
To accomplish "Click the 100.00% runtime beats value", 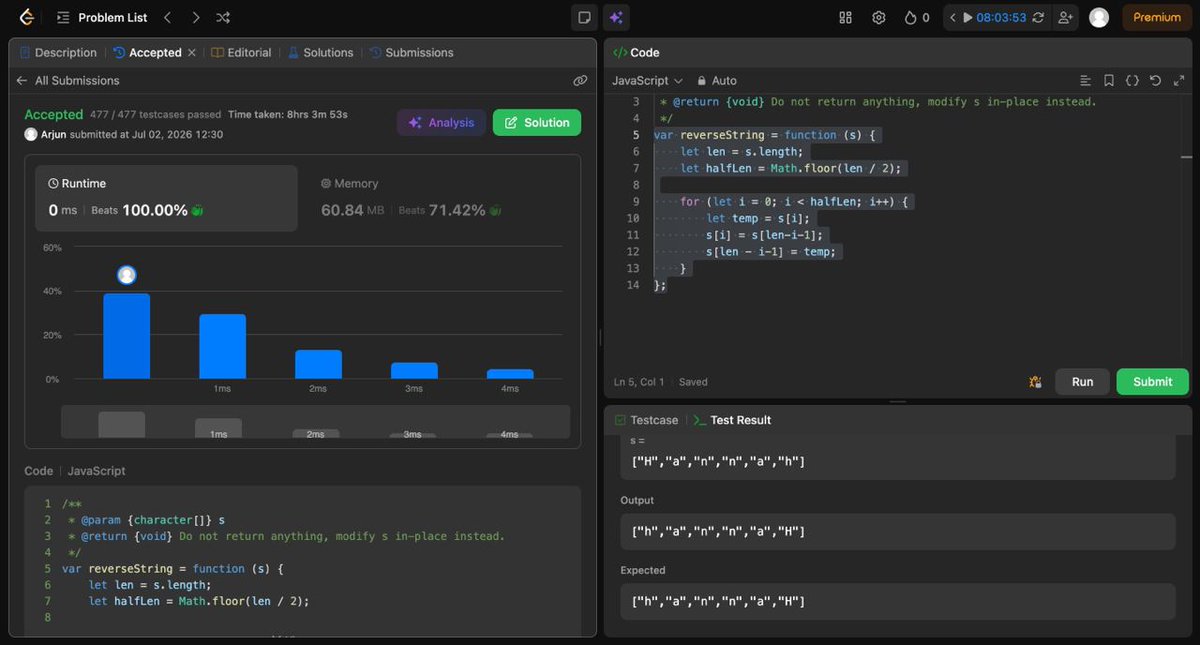I will click(x=156, y=210).
